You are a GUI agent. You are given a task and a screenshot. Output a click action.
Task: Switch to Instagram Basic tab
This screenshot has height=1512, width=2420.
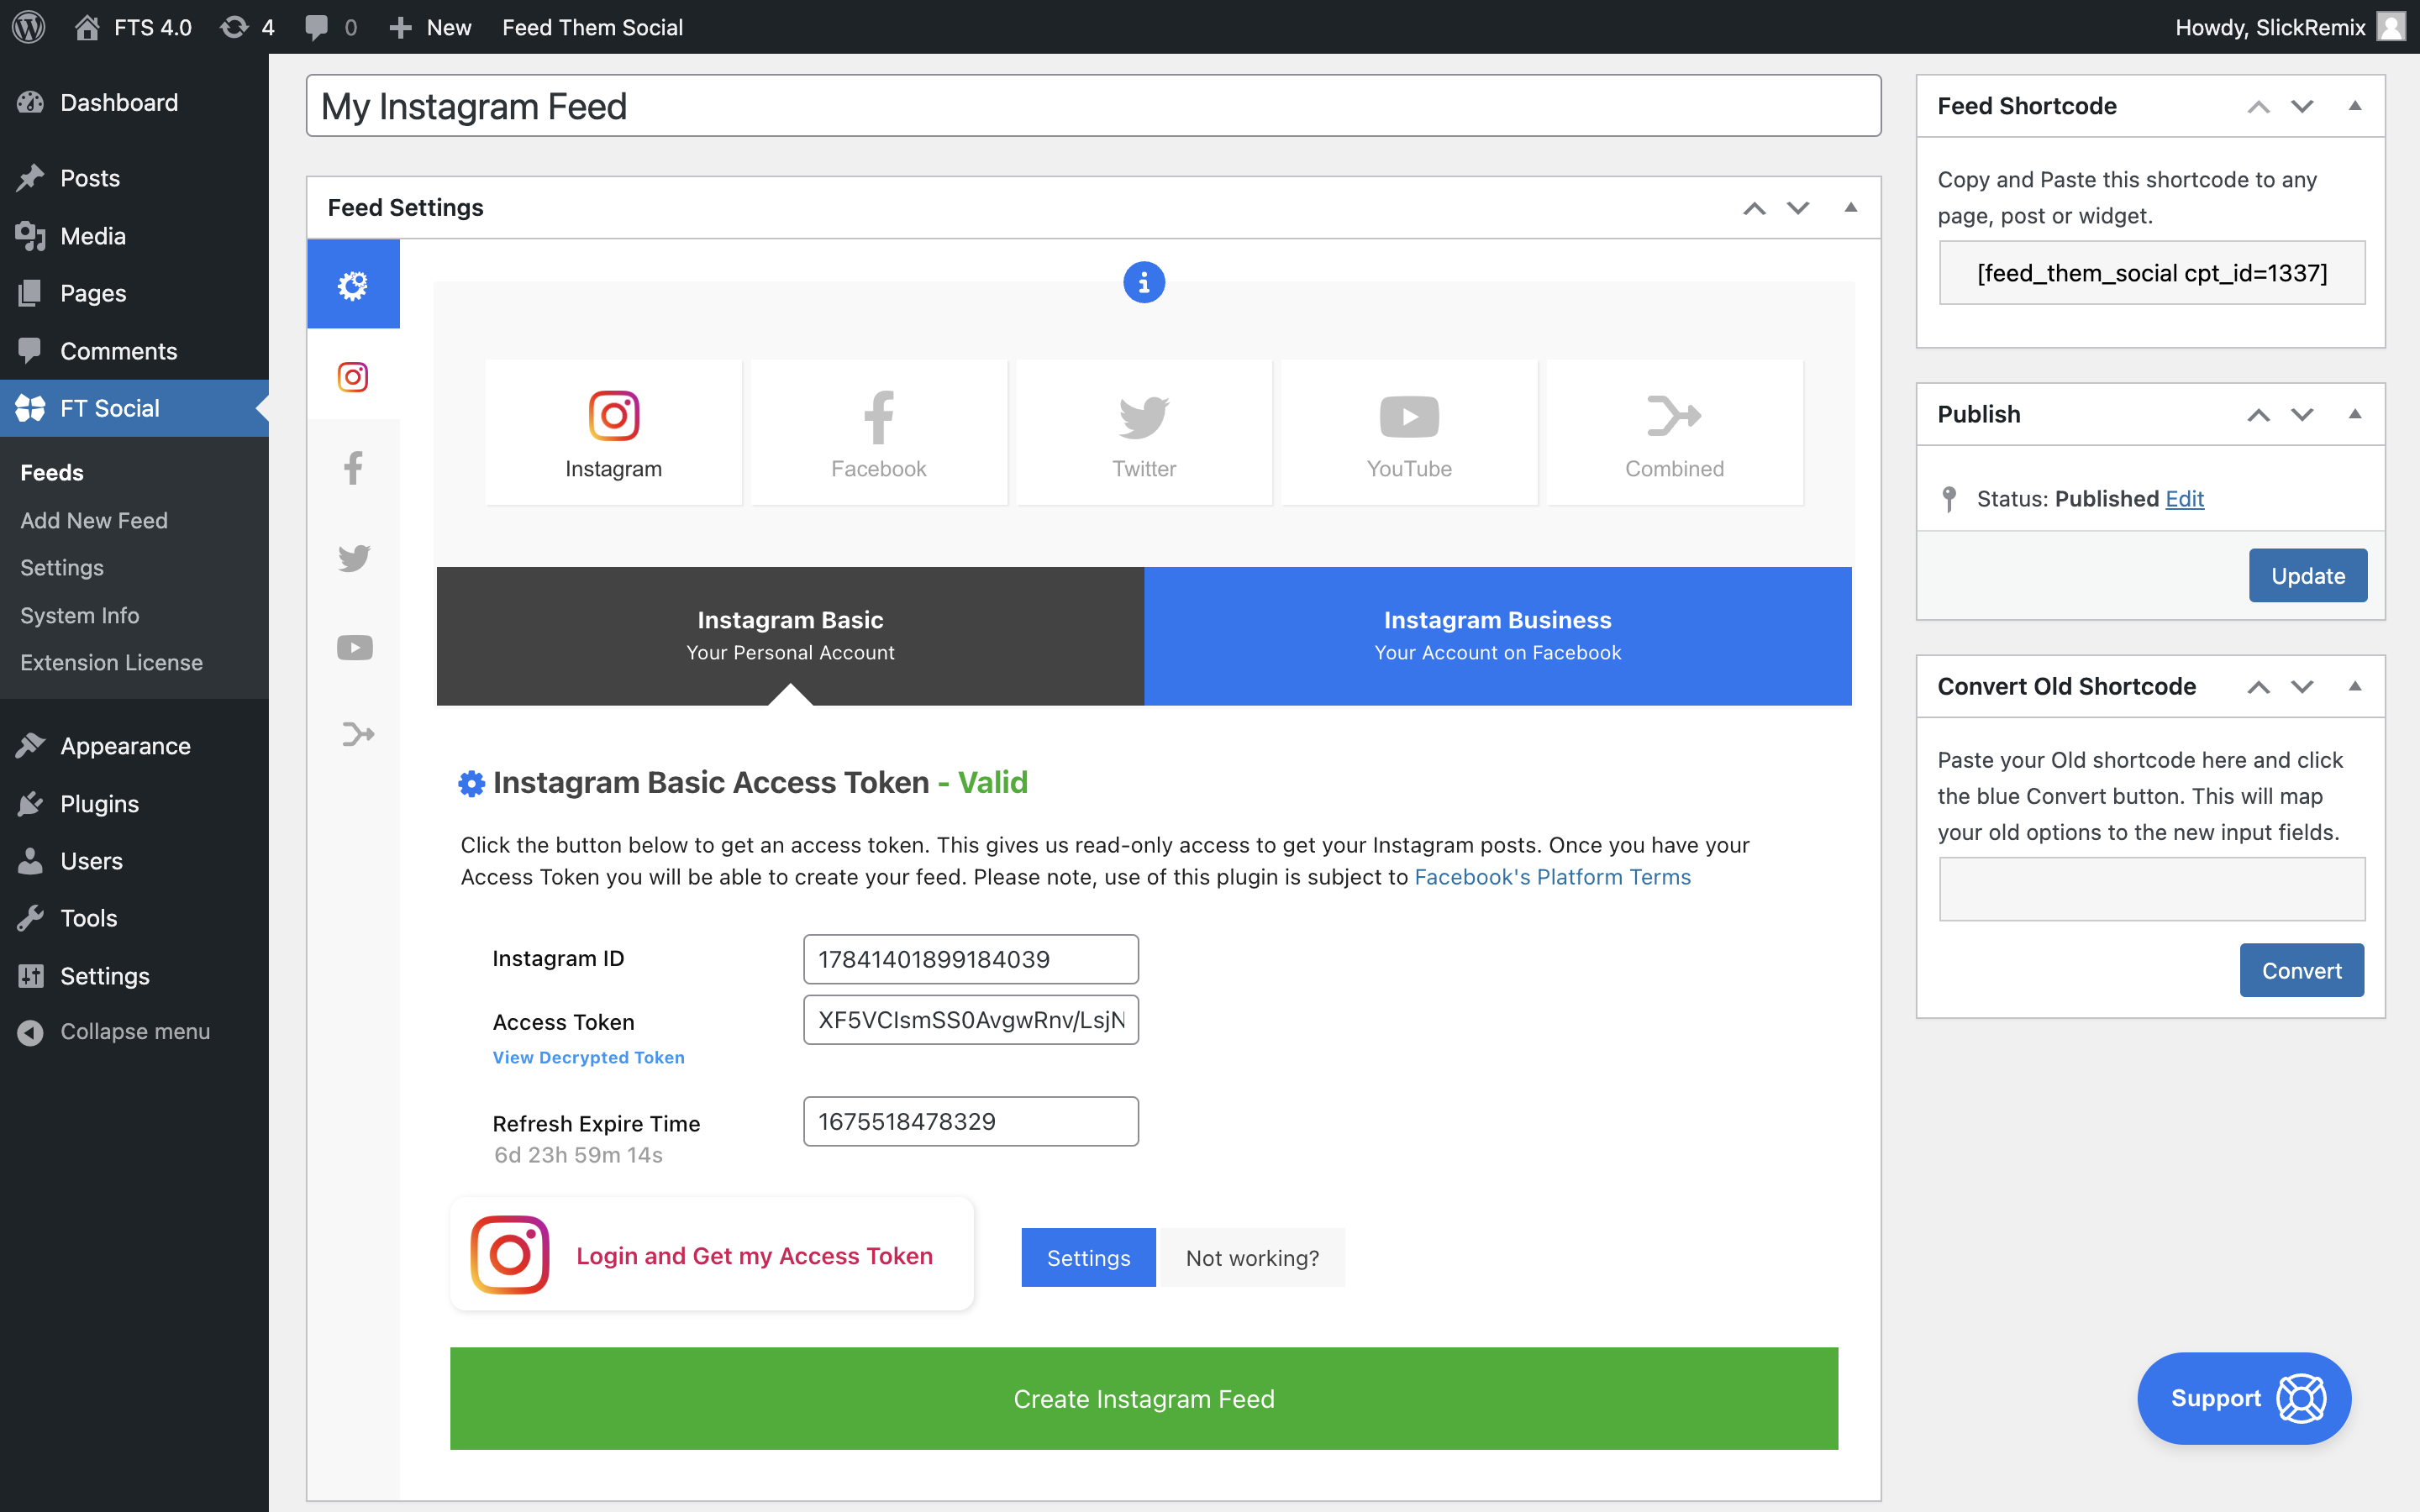tap(790, 636)
